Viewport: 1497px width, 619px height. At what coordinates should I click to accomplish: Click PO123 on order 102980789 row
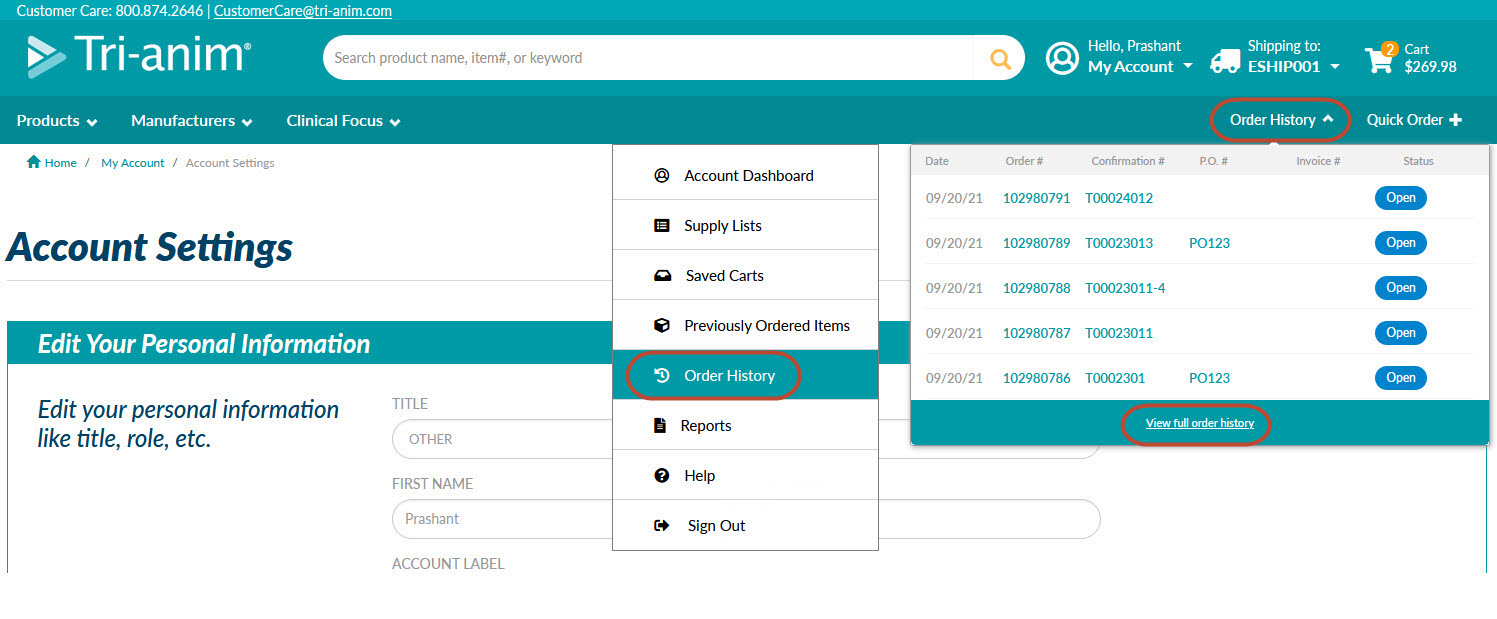pos(1209,243)
